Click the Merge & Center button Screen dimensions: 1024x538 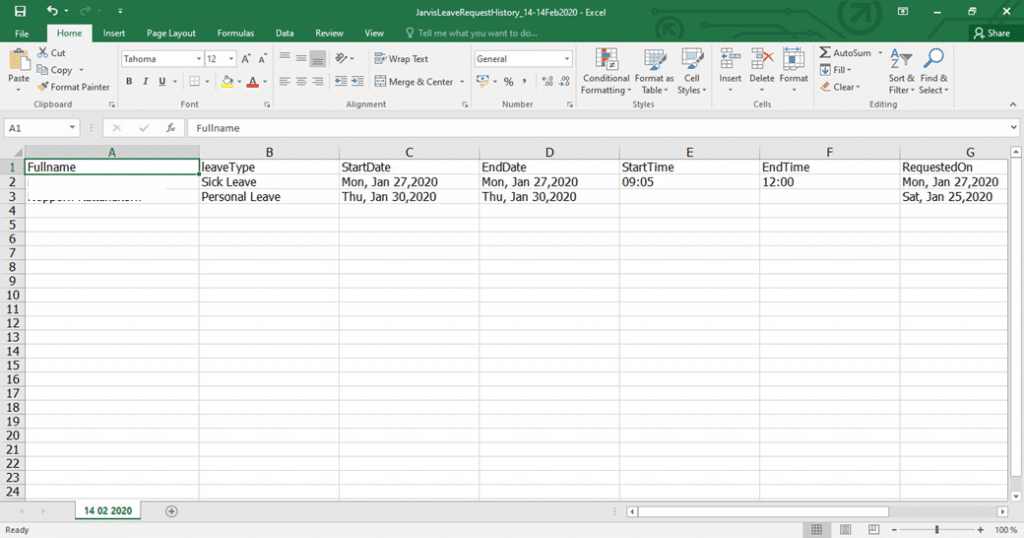(x=413, y=82)
